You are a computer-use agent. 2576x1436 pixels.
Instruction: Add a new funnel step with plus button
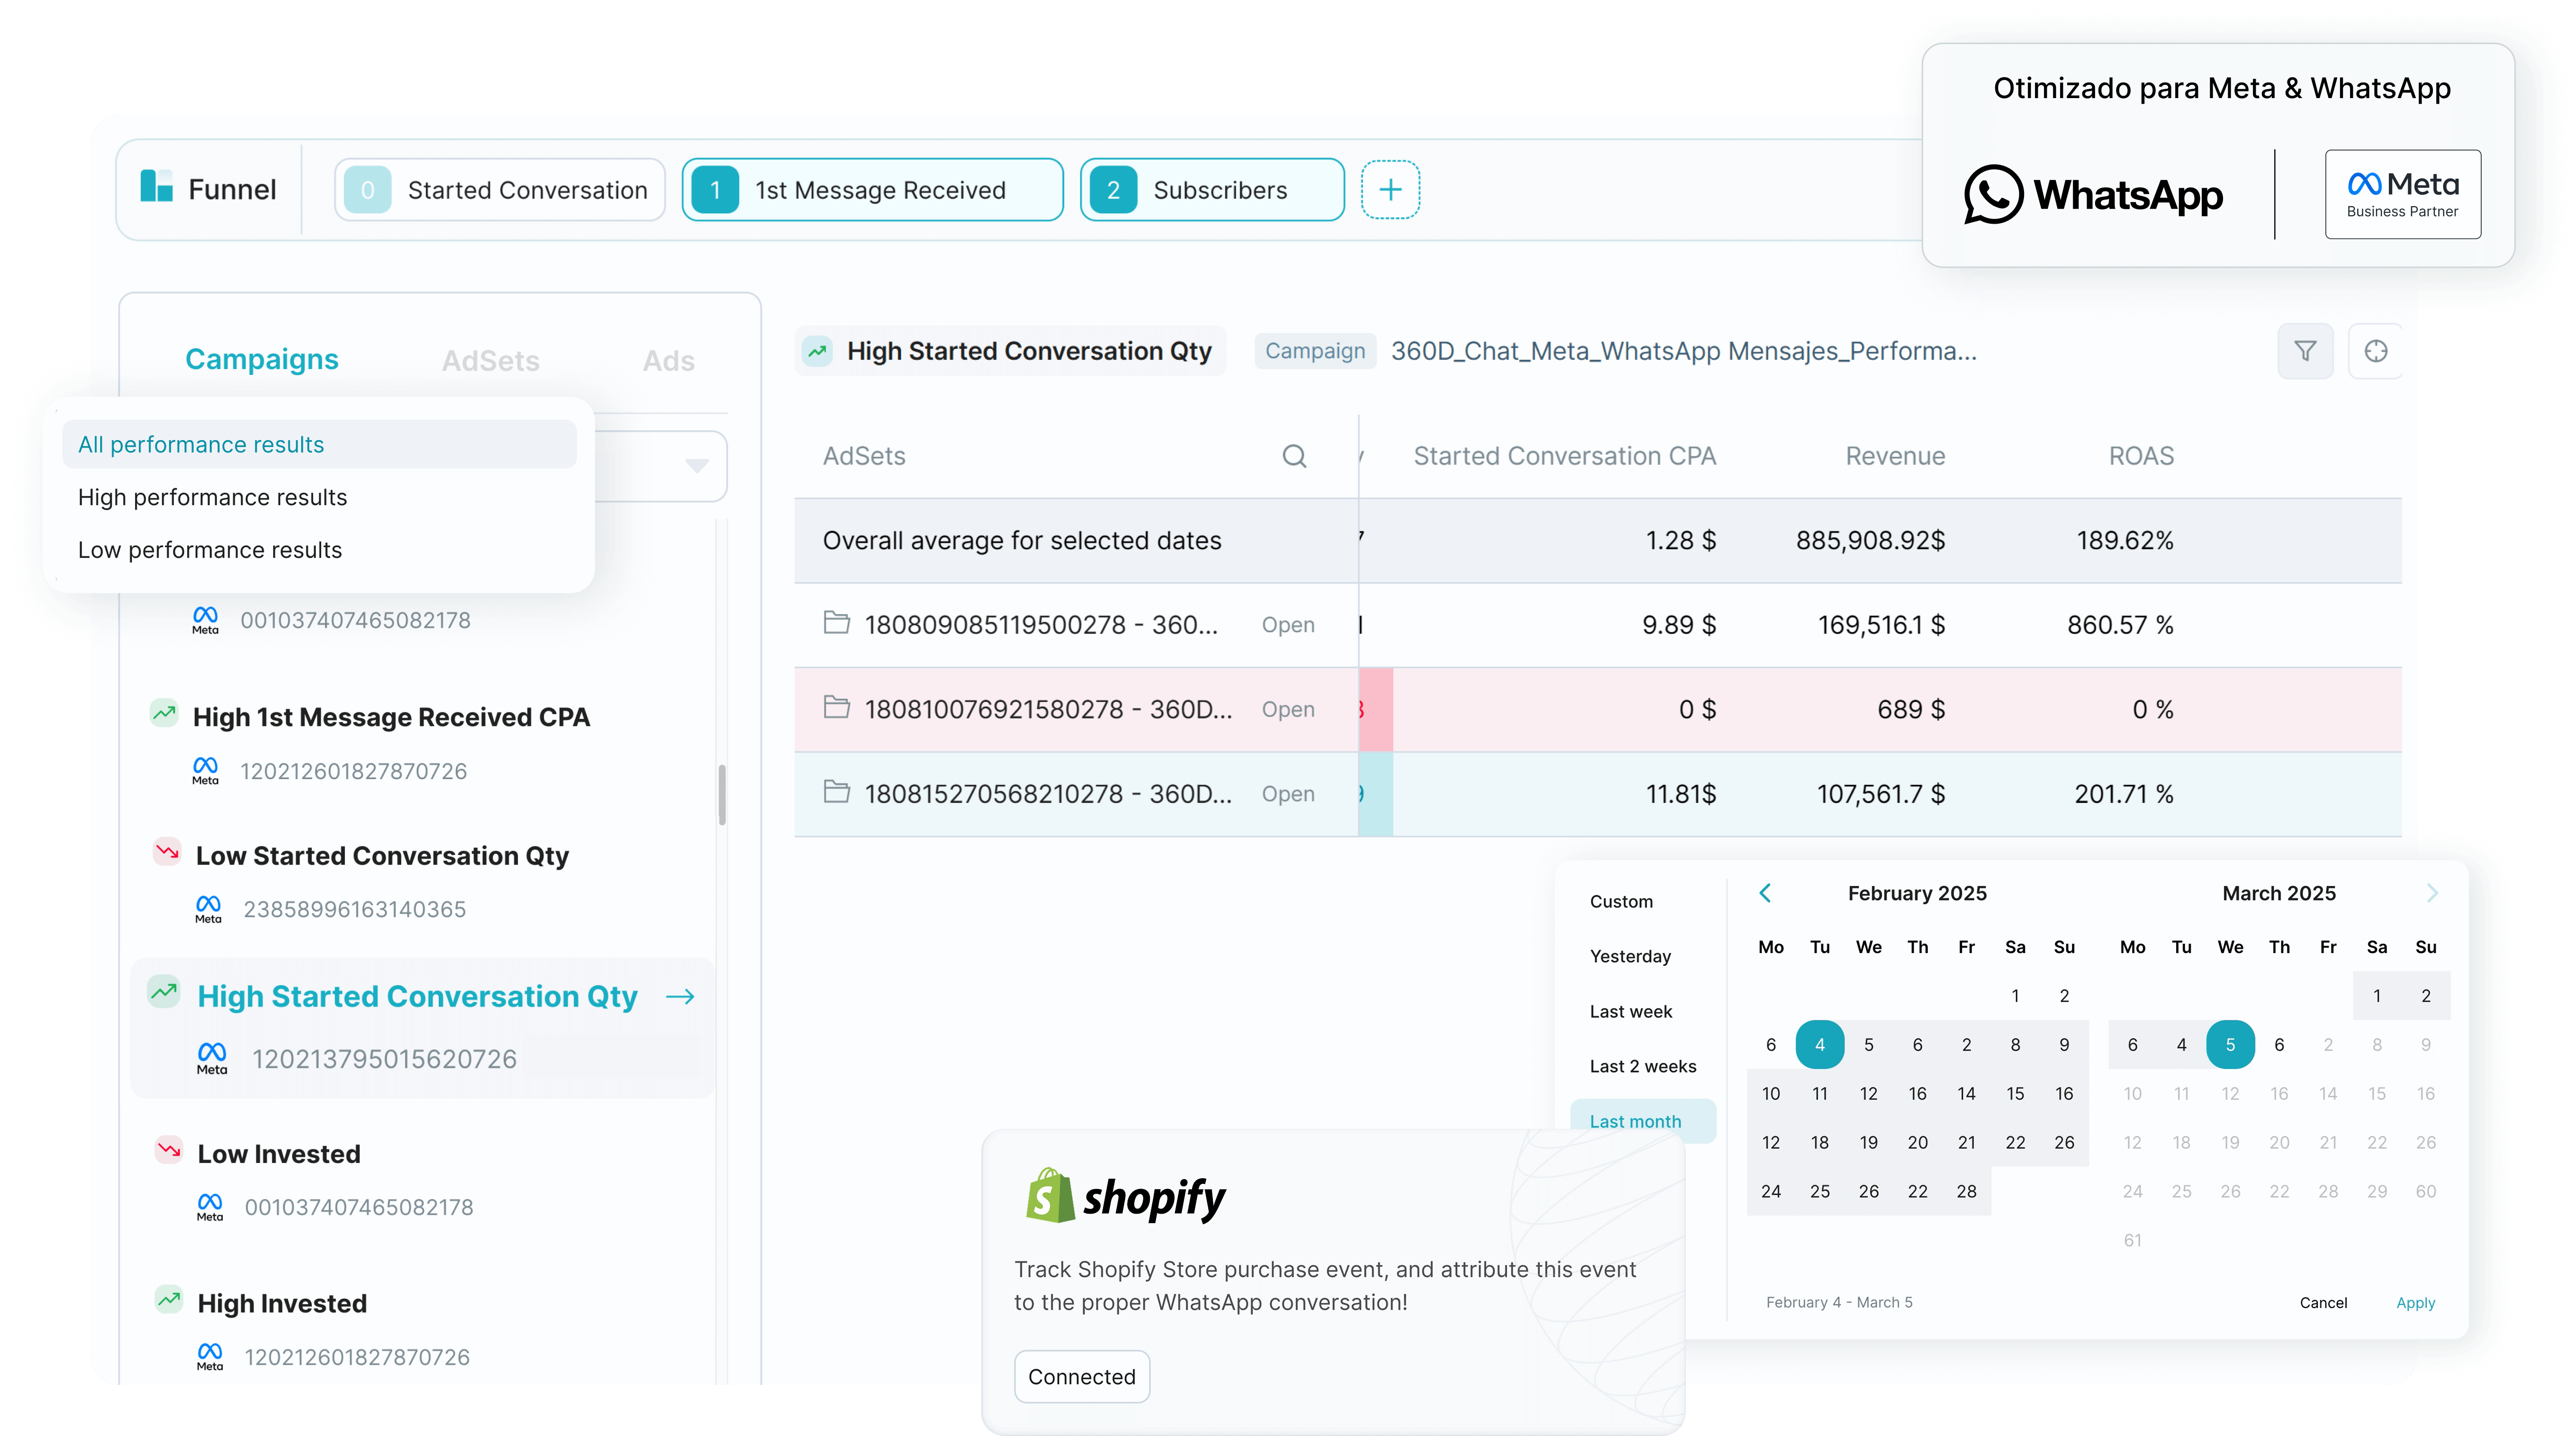[1390, 189]
